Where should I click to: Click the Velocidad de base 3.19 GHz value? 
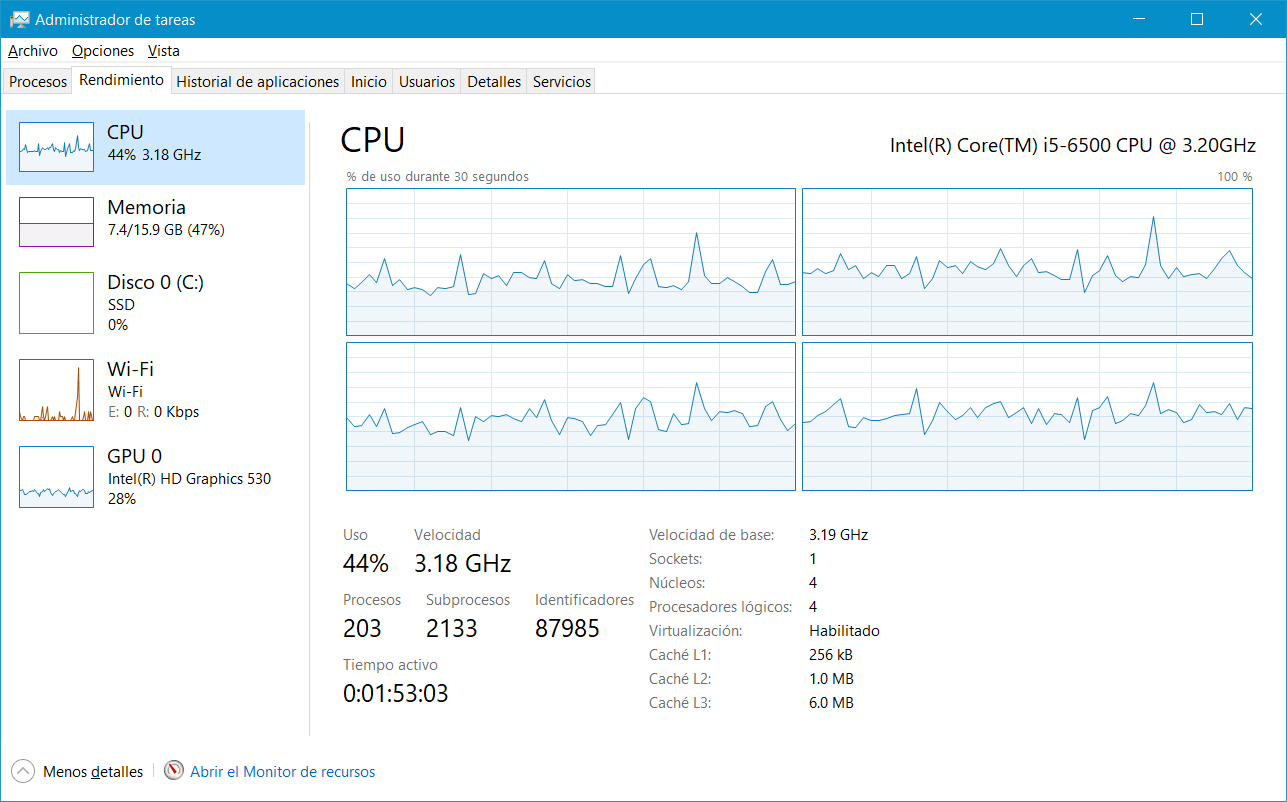[x=839, y=535]
